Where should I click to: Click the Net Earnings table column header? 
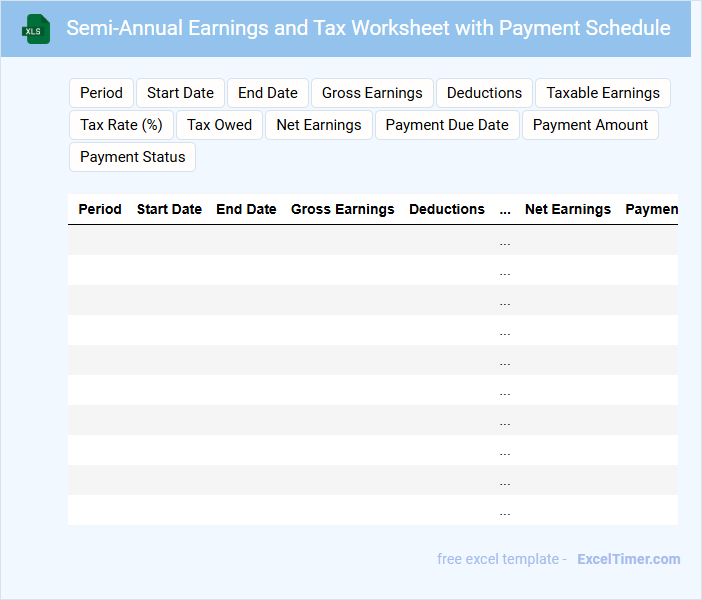568,209
